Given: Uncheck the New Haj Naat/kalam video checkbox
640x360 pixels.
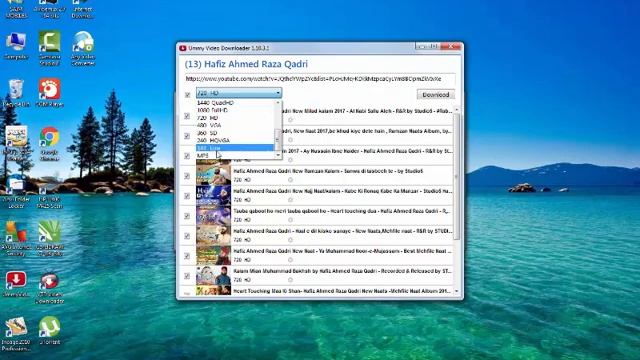Looking at the screenshot, I should pyautogui.click(x=187, y=196).
